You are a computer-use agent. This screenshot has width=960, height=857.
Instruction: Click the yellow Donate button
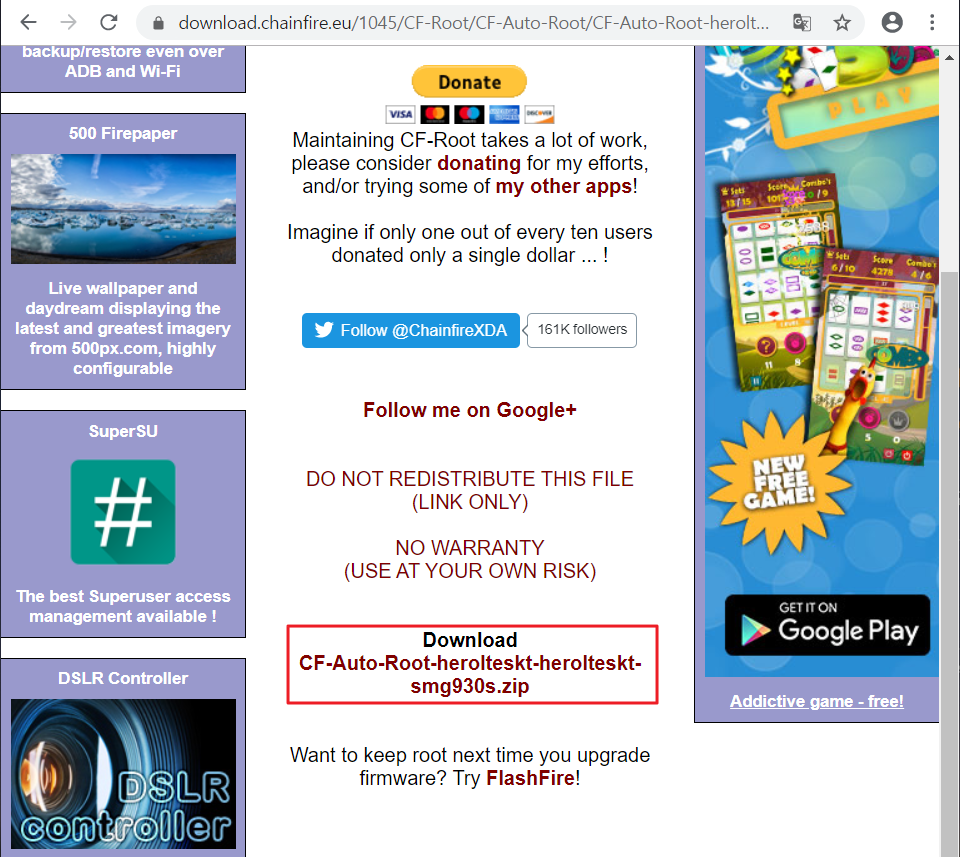[x=470, y=81]
